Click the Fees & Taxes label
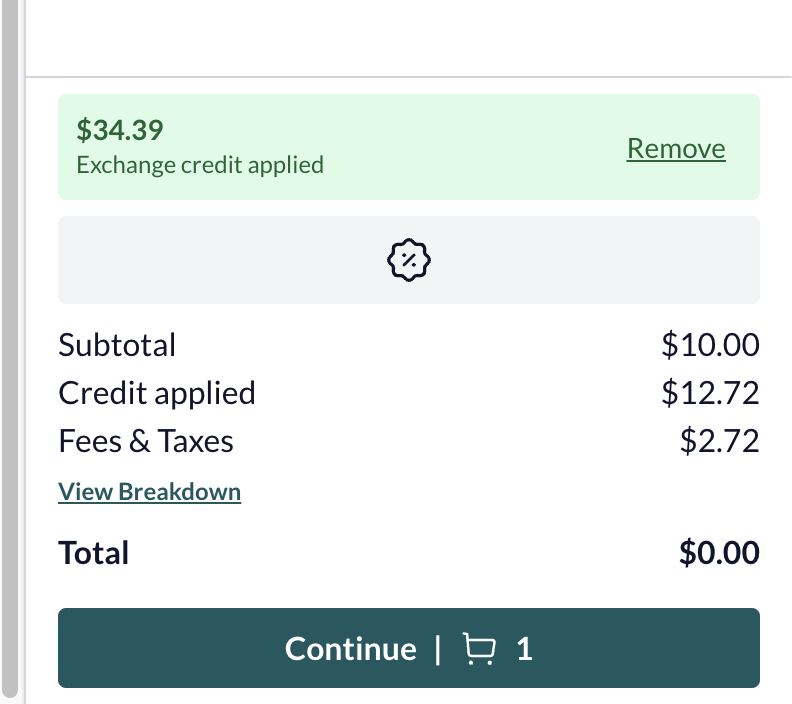 tap(146, 441)
